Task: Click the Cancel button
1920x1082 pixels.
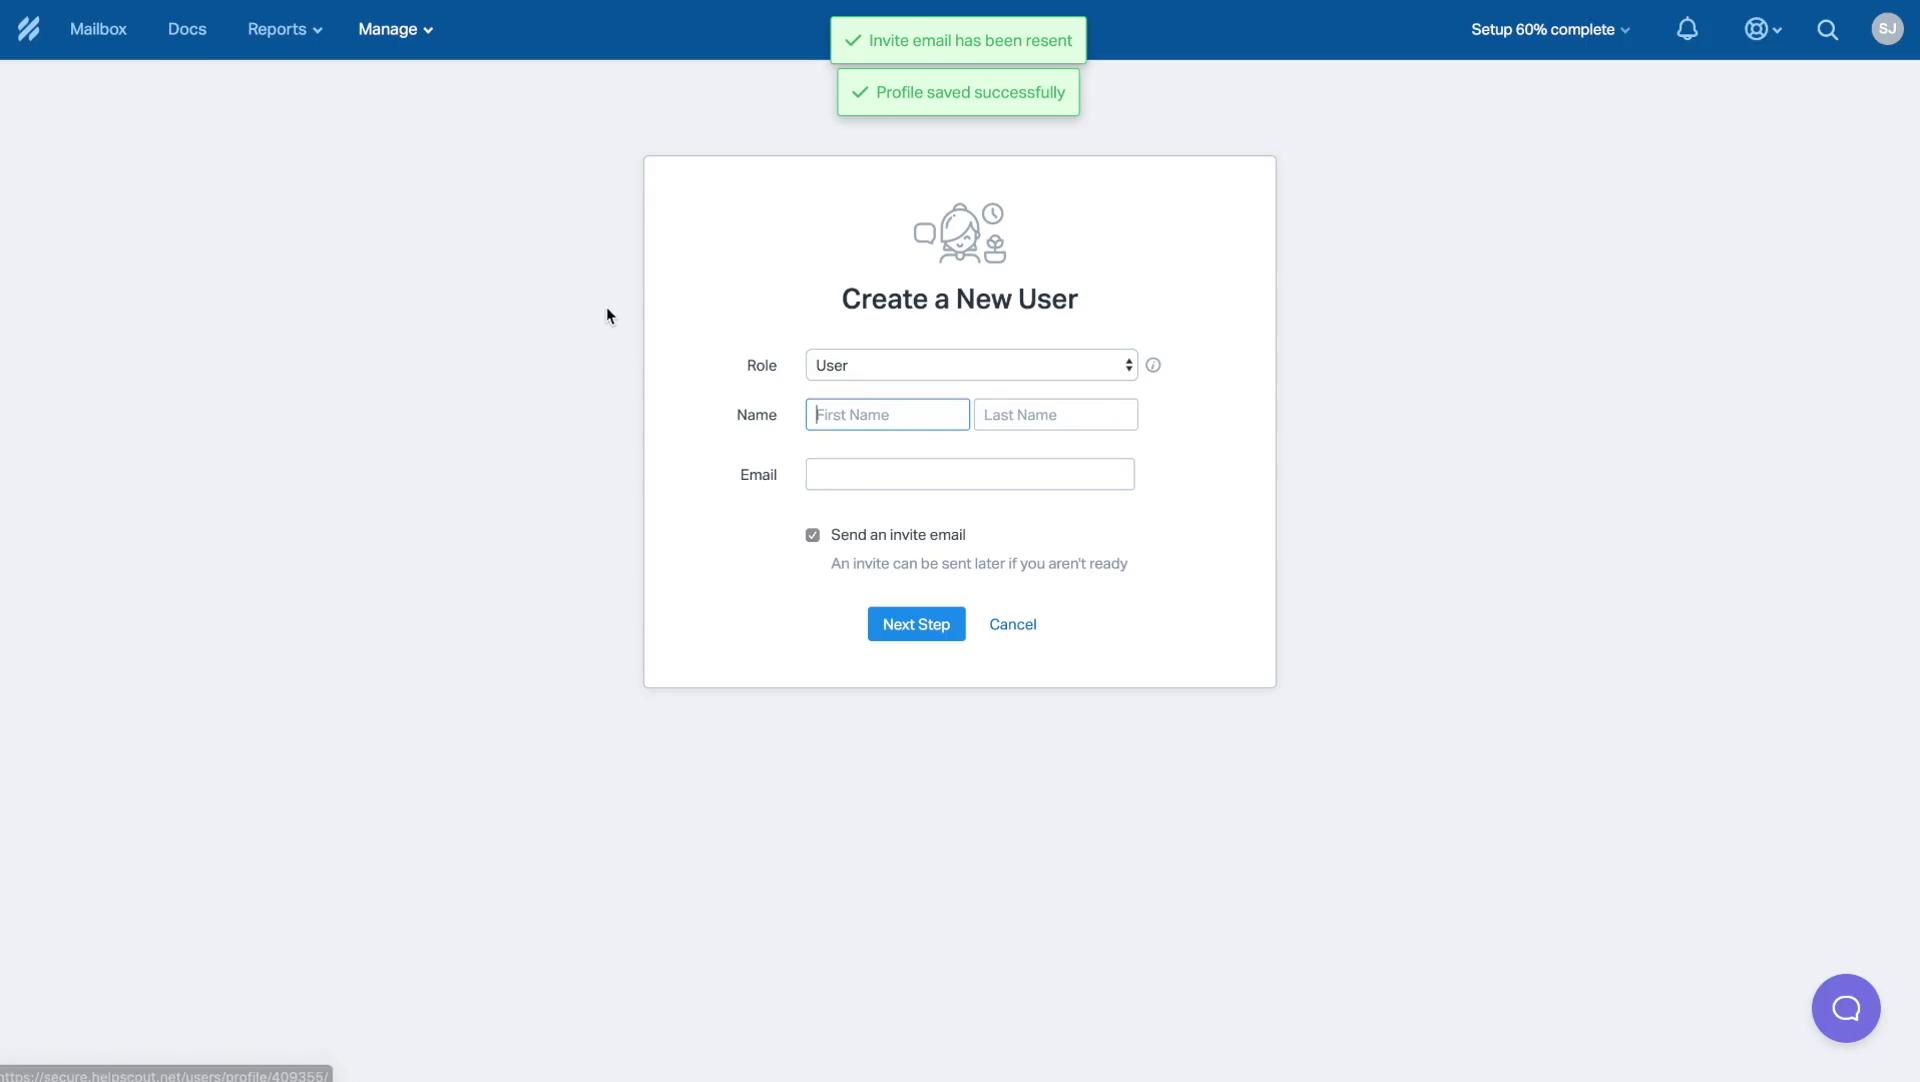Action: [1011, 623]
